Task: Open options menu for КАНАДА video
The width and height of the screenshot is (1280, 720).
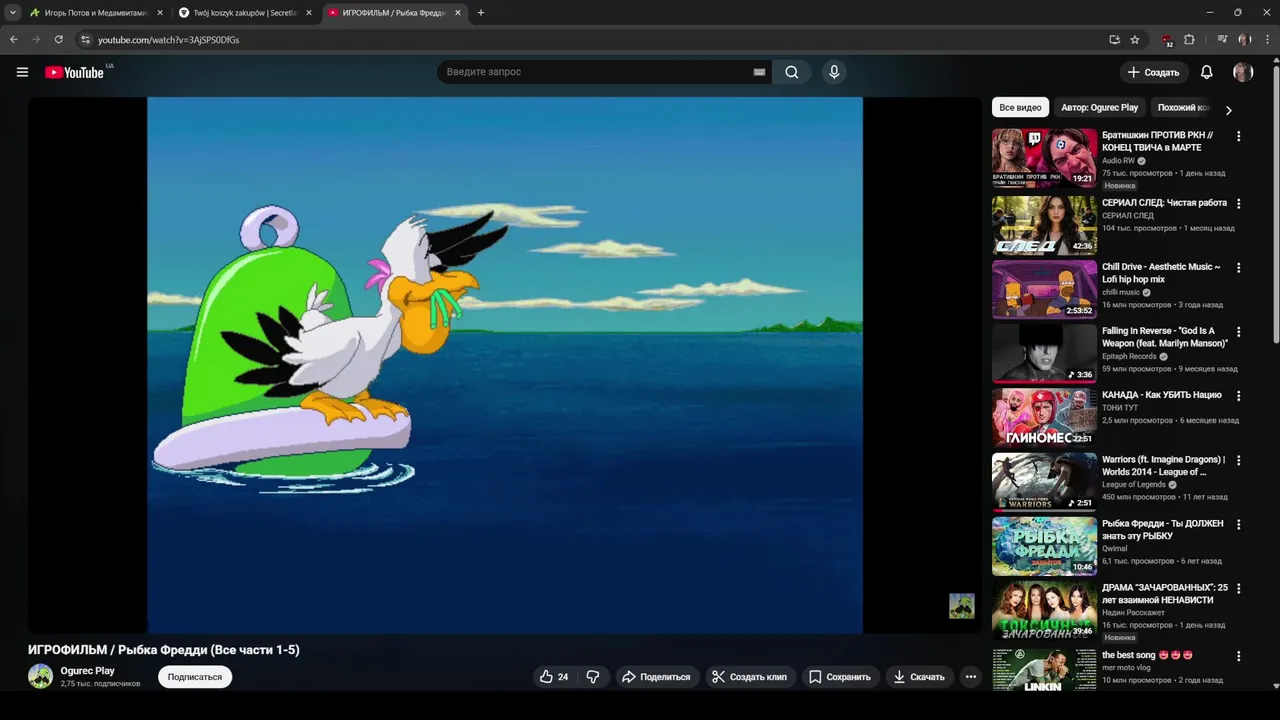Action: pyautogui.click(x=1238, y=396)
